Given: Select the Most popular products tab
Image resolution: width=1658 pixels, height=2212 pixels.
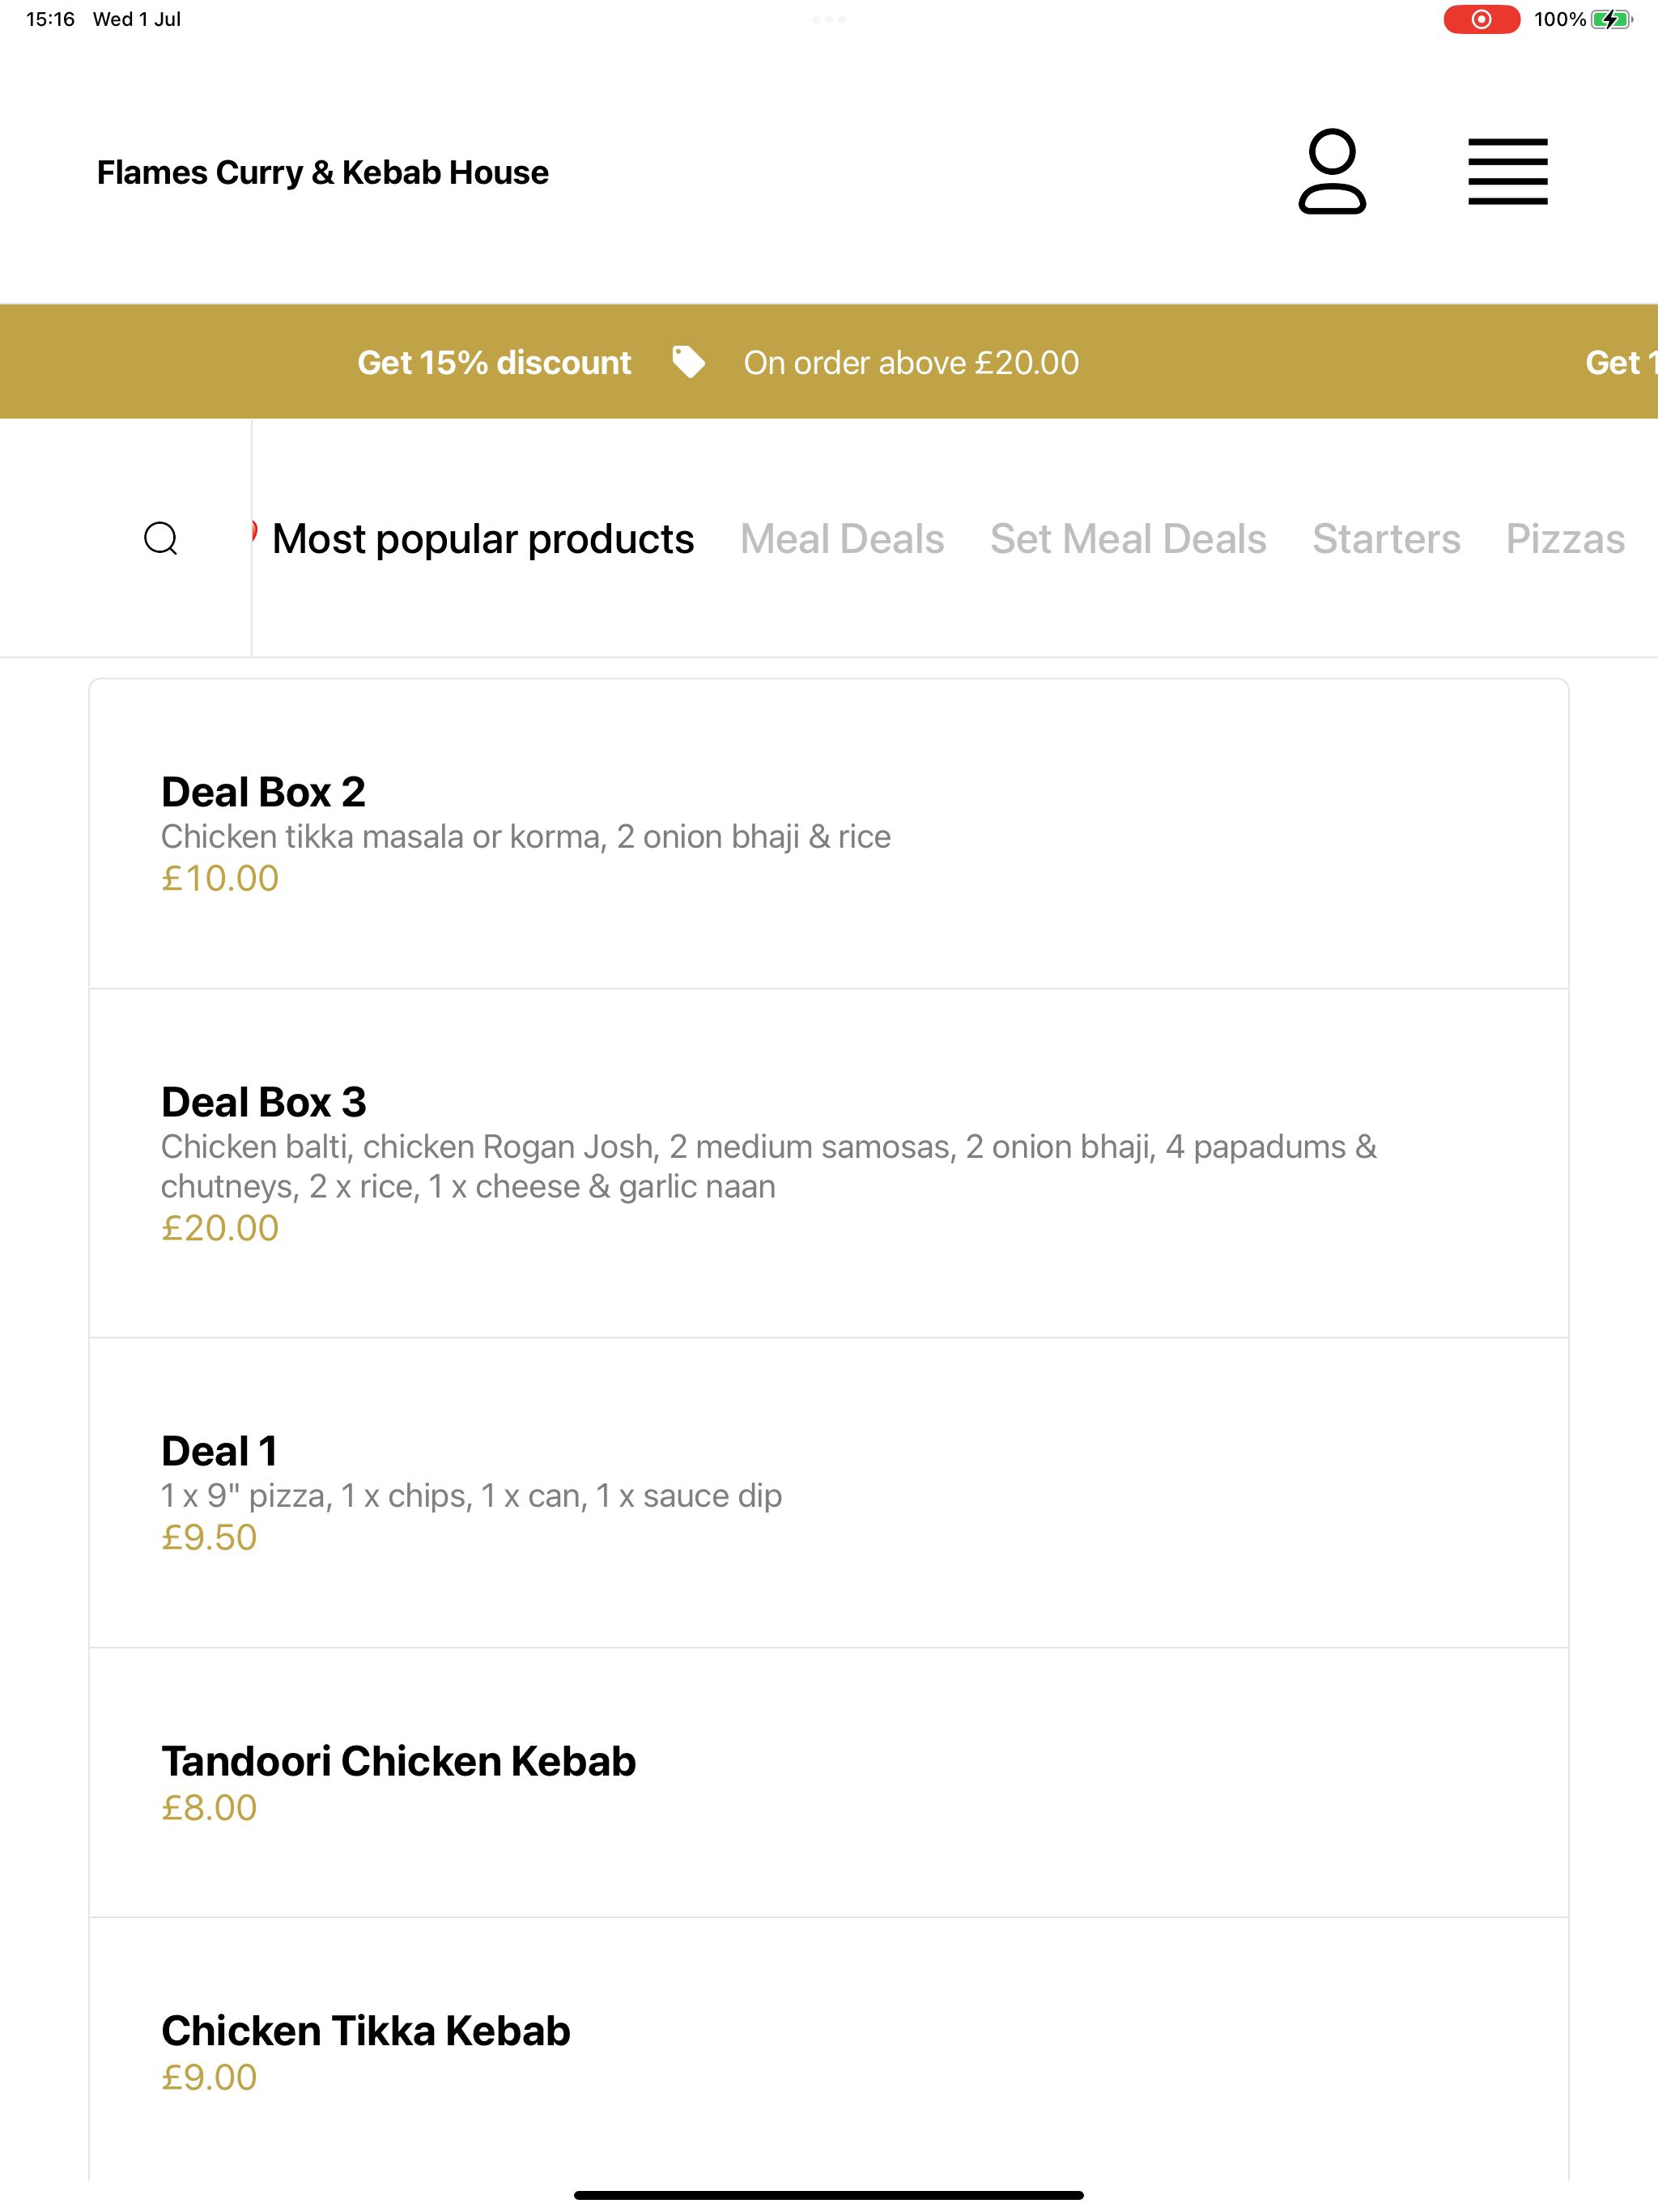Looking at the screenshot, I should pos(483,539).
